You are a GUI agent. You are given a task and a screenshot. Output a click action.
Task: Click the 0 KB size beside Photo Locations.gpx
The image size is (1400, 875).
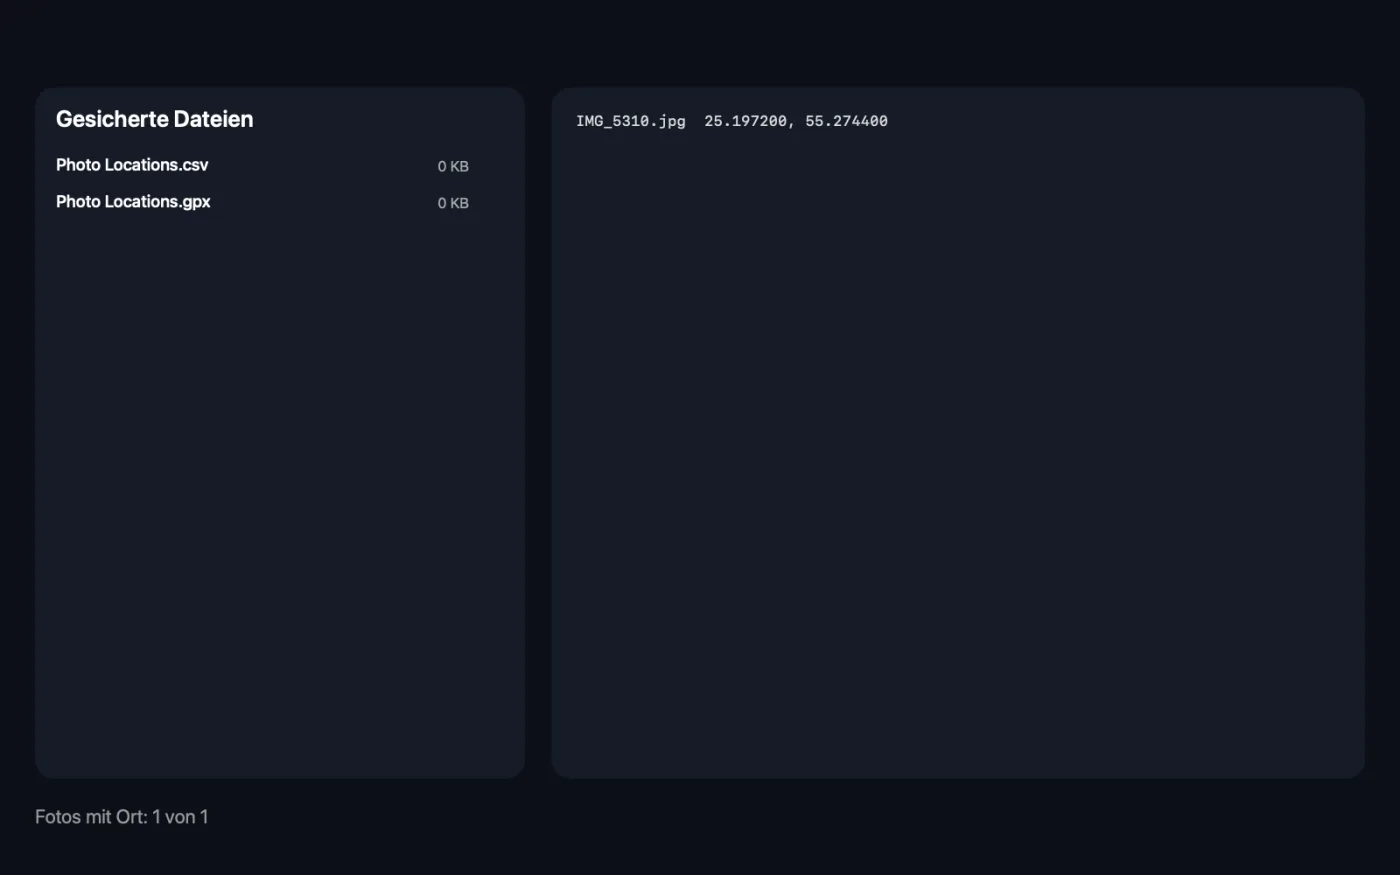pyautogui.click(x=453, y=203)
